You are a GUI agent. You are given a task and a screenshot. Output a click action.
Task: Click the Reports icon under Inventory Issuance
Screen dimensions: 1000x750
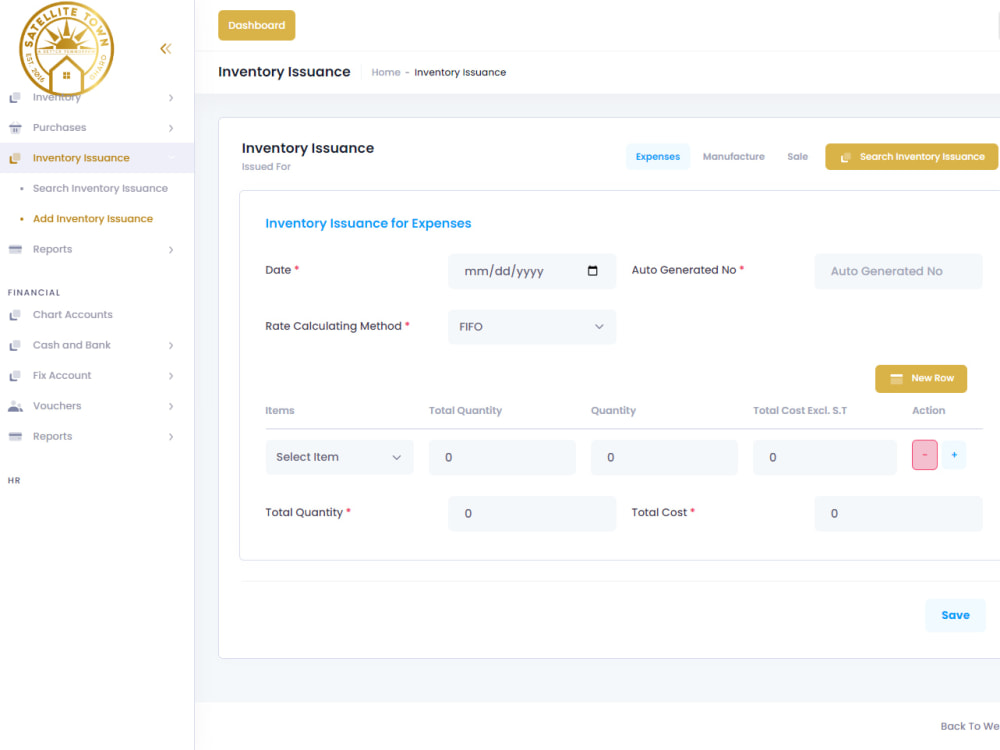coord(15,249)
